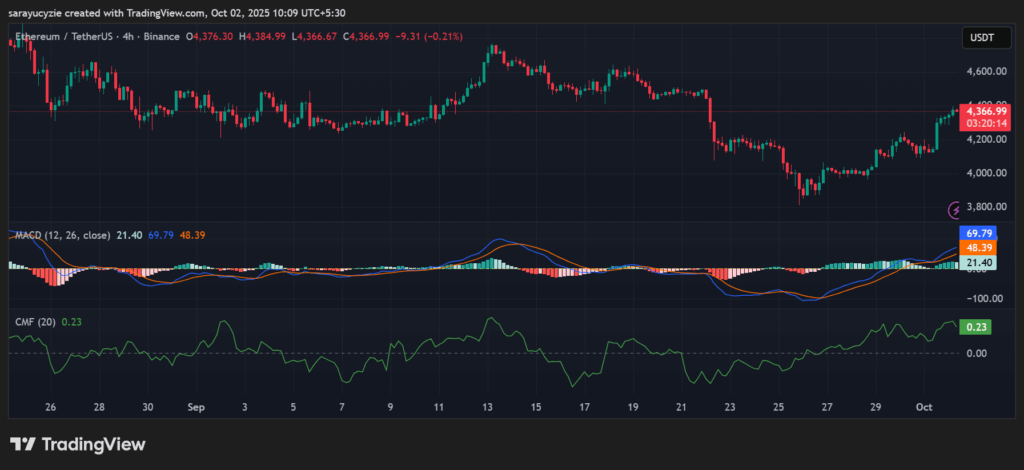Image resolution: width=1024 pixels, height=470 pixels.
Task: Click the 13 date marker on time axis
Action: click(x=488, y=408)
